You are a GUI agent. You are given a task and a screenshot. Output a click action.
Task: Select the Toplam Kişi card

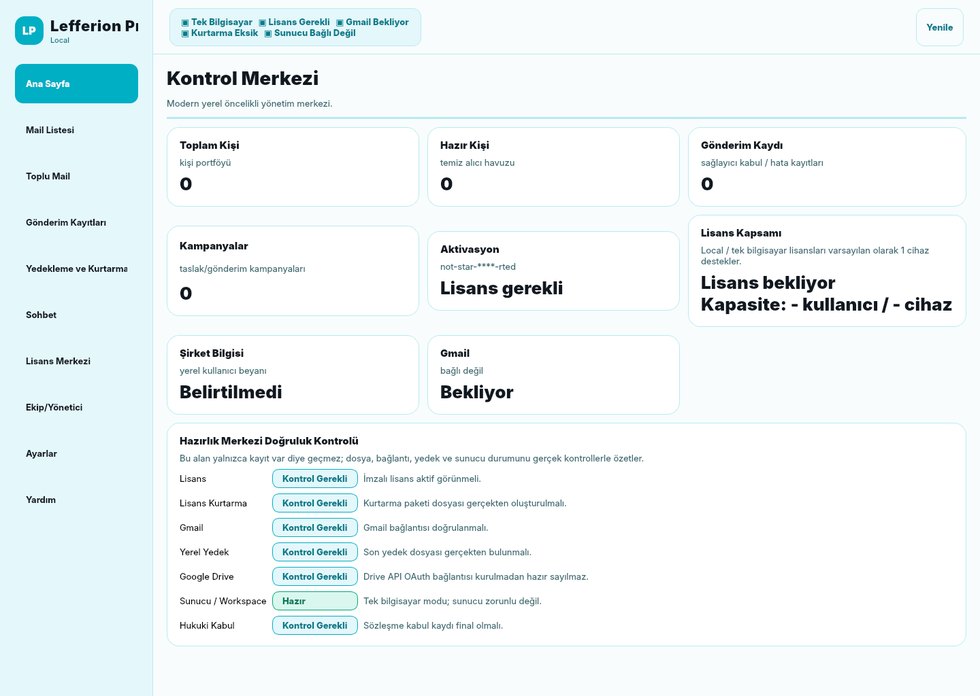(x=292, y=167)
